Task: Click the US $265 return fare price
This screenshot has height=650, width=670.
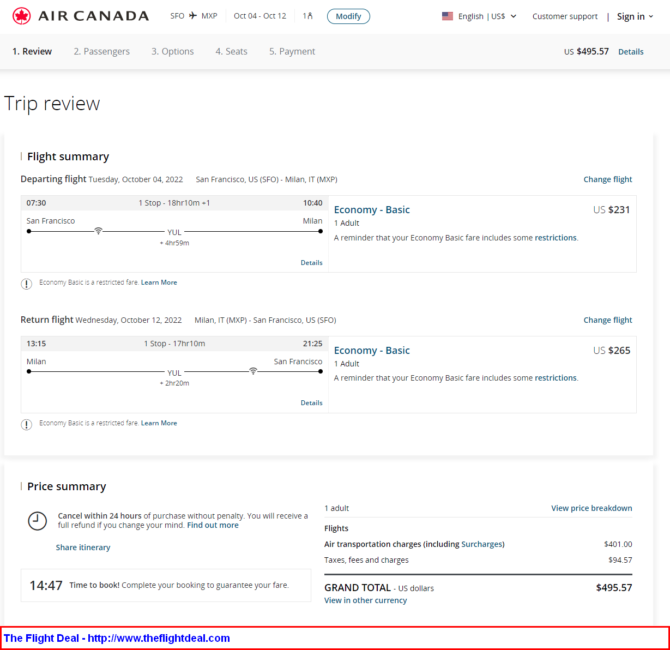Action: [611, 350]
